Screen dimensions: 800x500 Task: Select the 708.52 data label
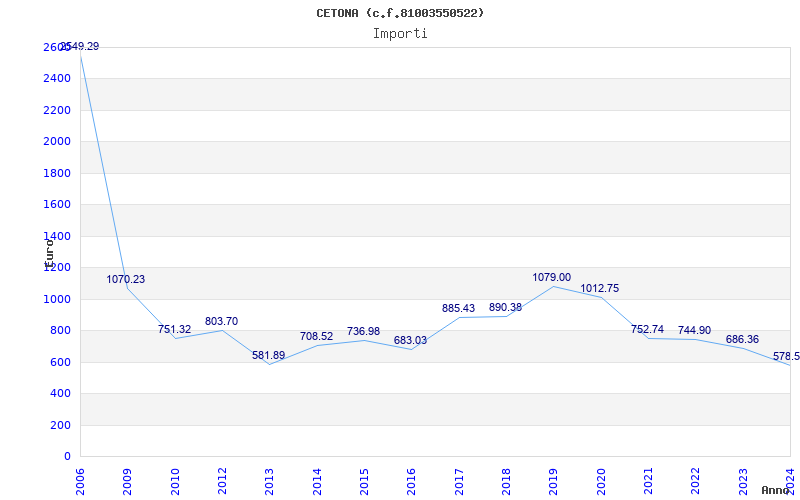pos(316,336)
